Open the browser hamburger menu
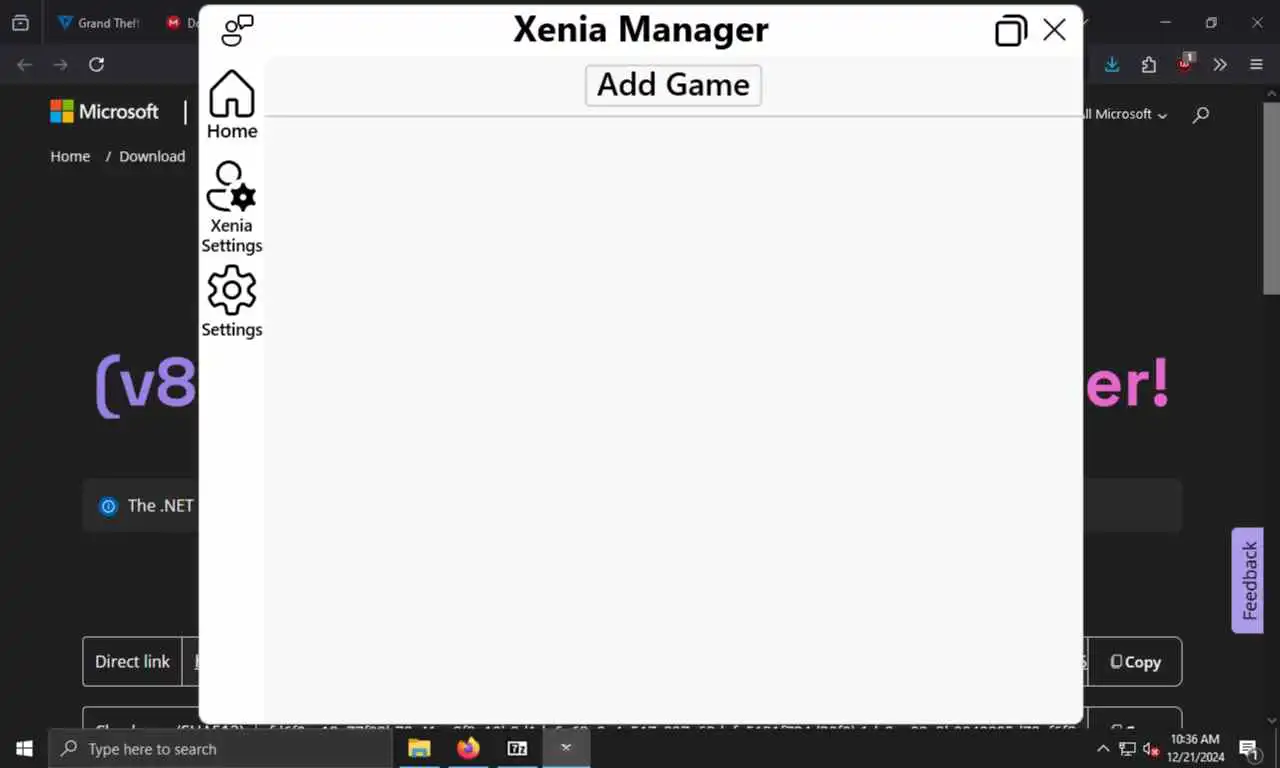Screen dimensions: 1280x768 click(1256, 64)
